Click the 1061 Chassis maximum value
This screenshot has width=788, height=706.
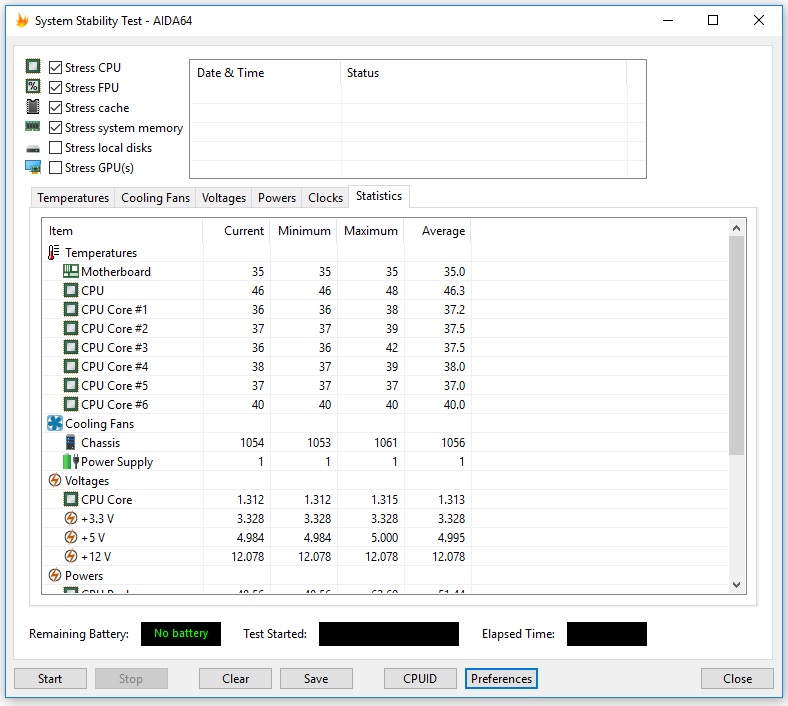pos(385,443)
